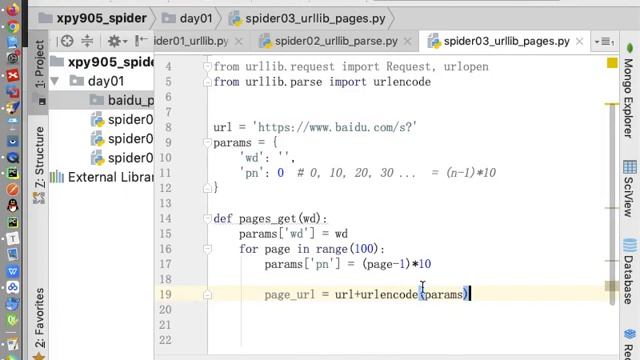Open Google Chrome from the dock
This screenshot has height=360, width=640.
click(13, 27)
